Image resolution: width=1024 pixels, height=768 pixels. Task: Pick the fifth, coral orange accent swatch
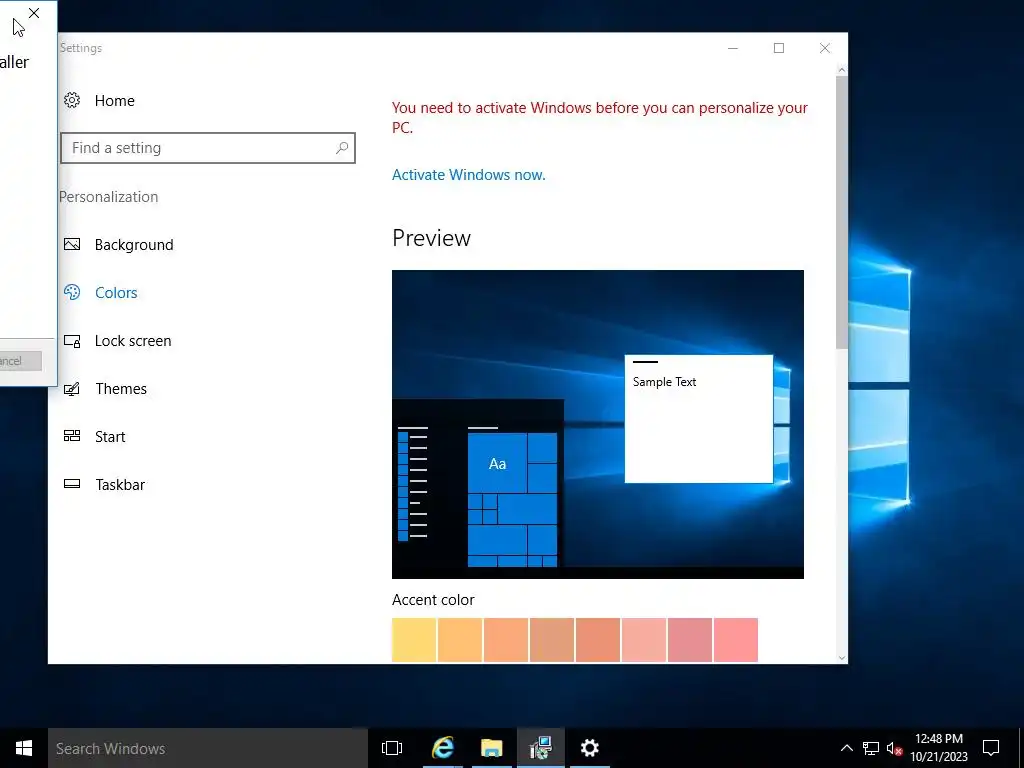coord(598,640)
